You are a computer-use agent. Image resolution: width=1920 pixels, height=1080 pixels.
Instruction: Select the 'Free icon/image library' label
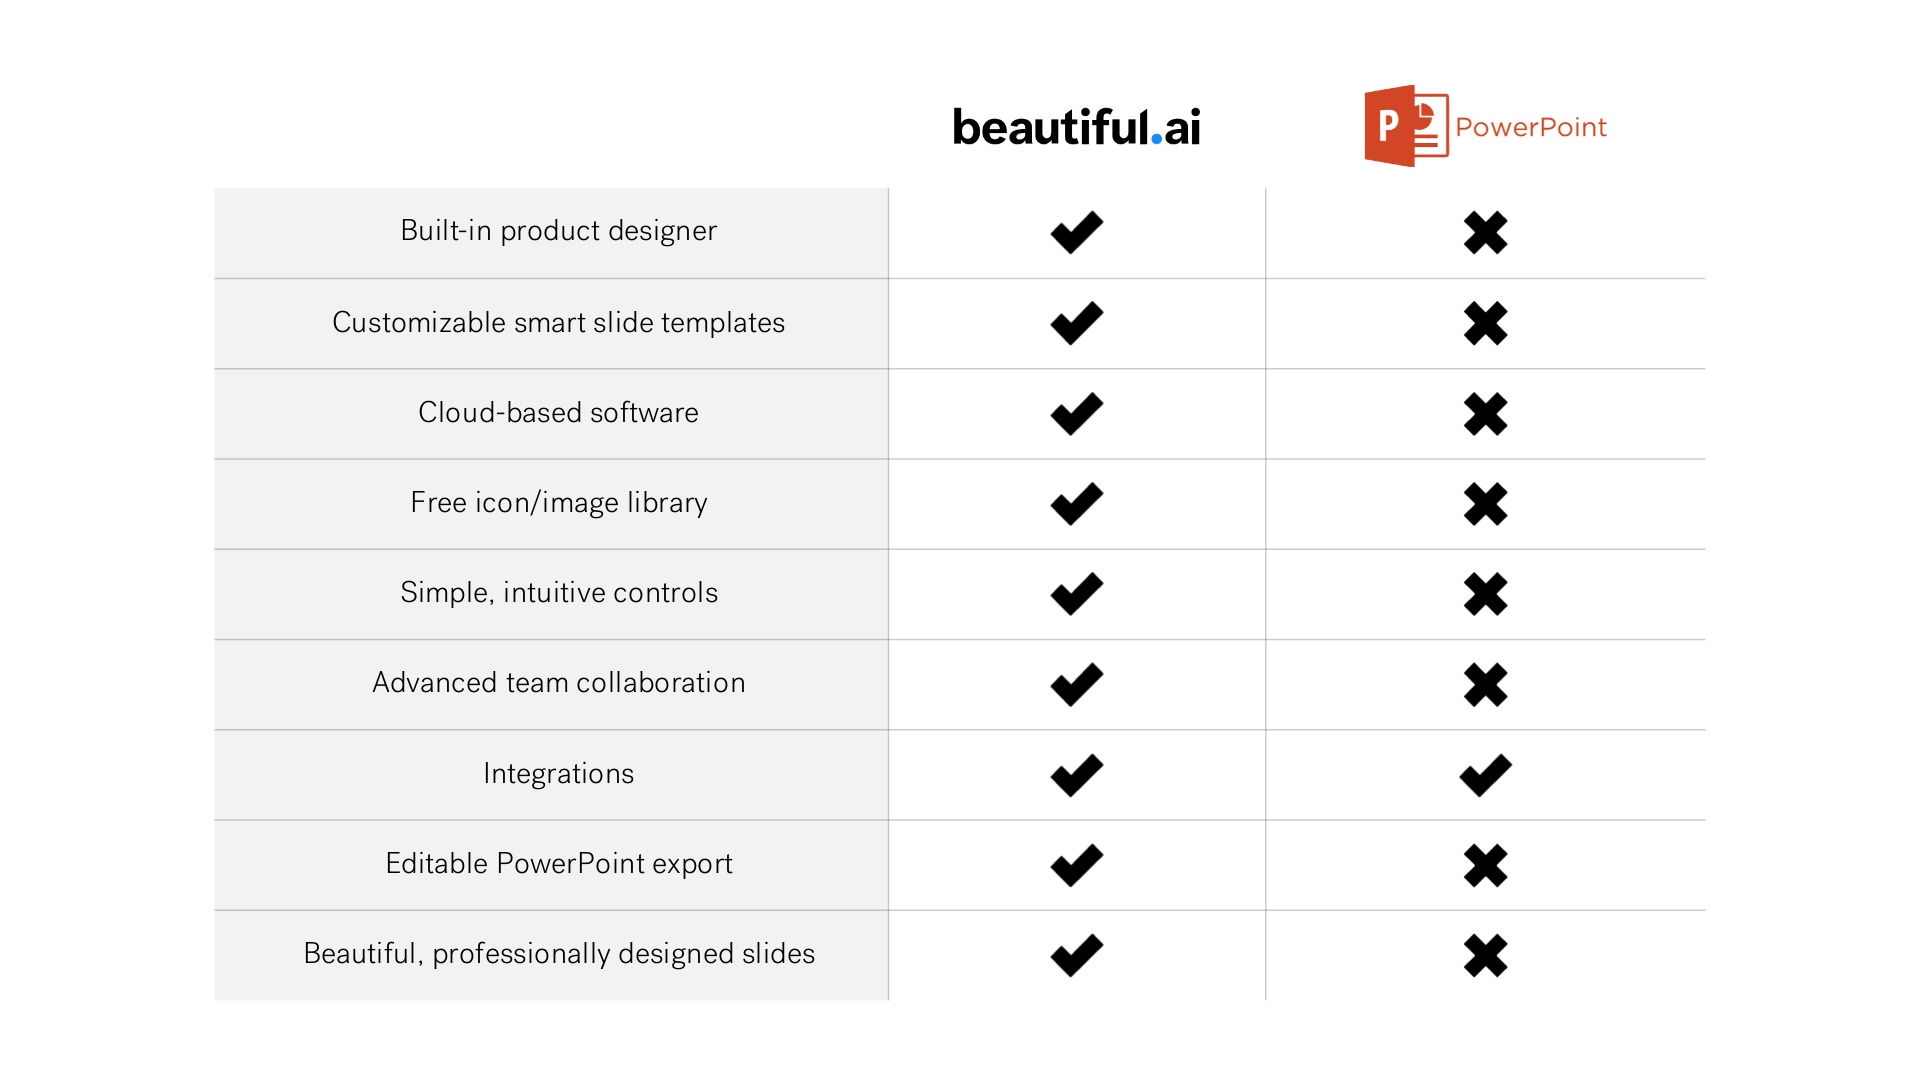pyautogui.click(x=558, y=503)
